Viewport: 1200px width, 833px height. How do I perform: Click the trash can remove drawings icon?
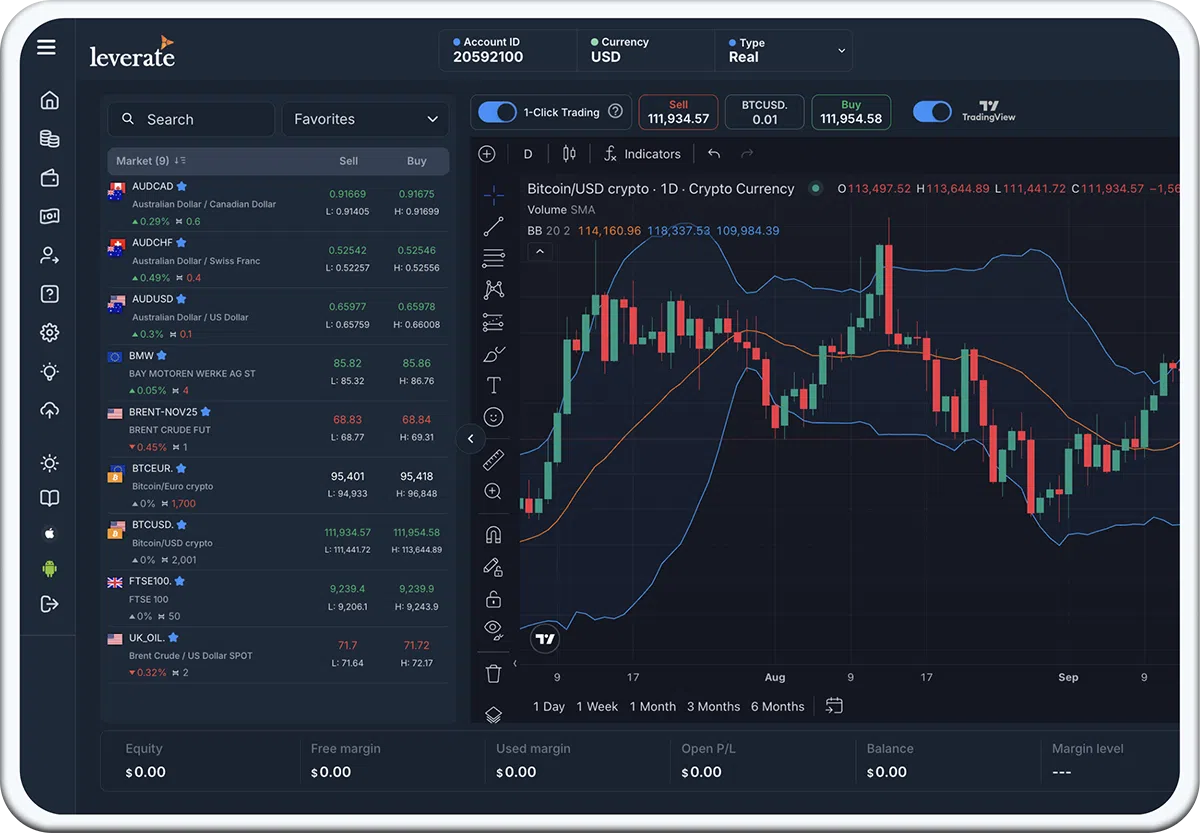coord(493,674)
